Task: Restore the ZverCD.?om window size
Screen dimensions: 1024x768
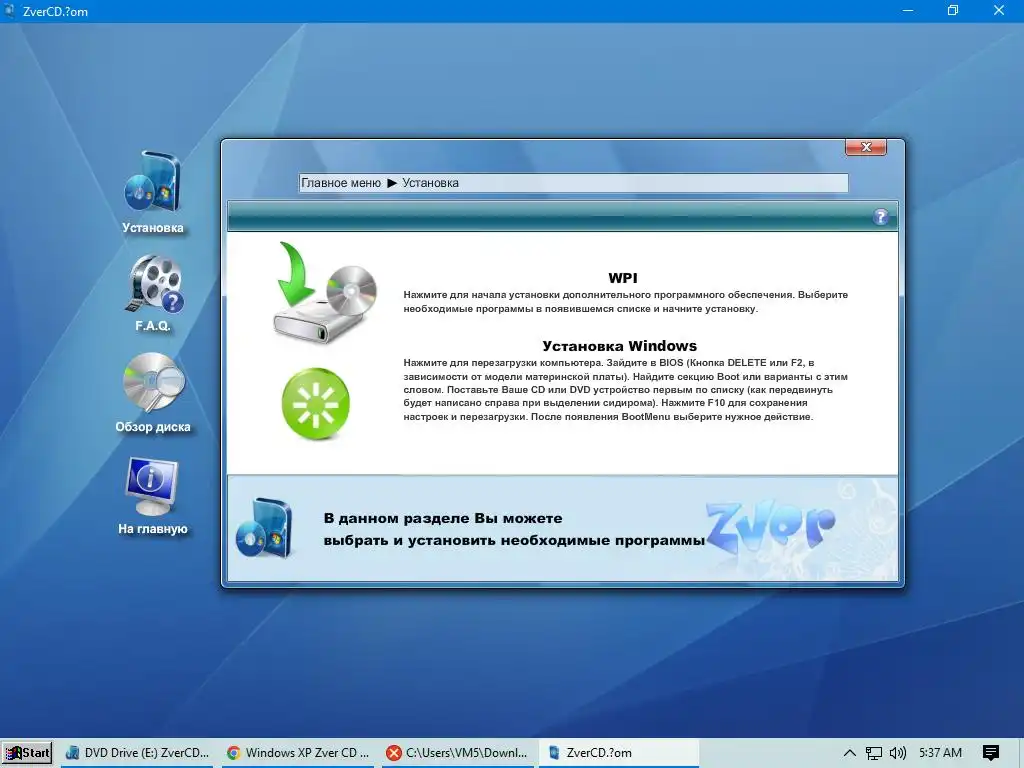Action: coord(953,10)
